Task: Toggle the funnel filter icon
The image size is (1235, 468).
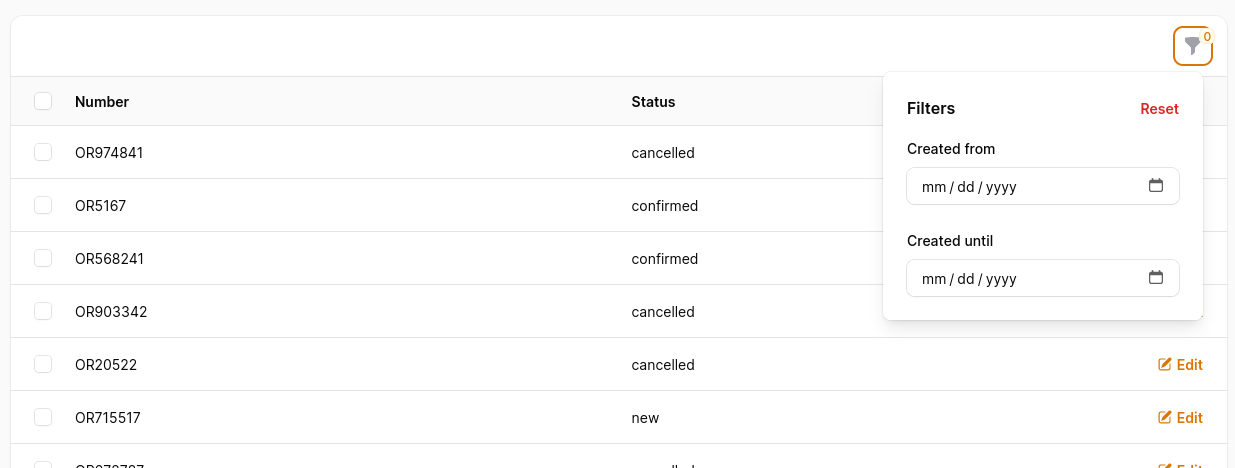Action: tap(1192, 46)
